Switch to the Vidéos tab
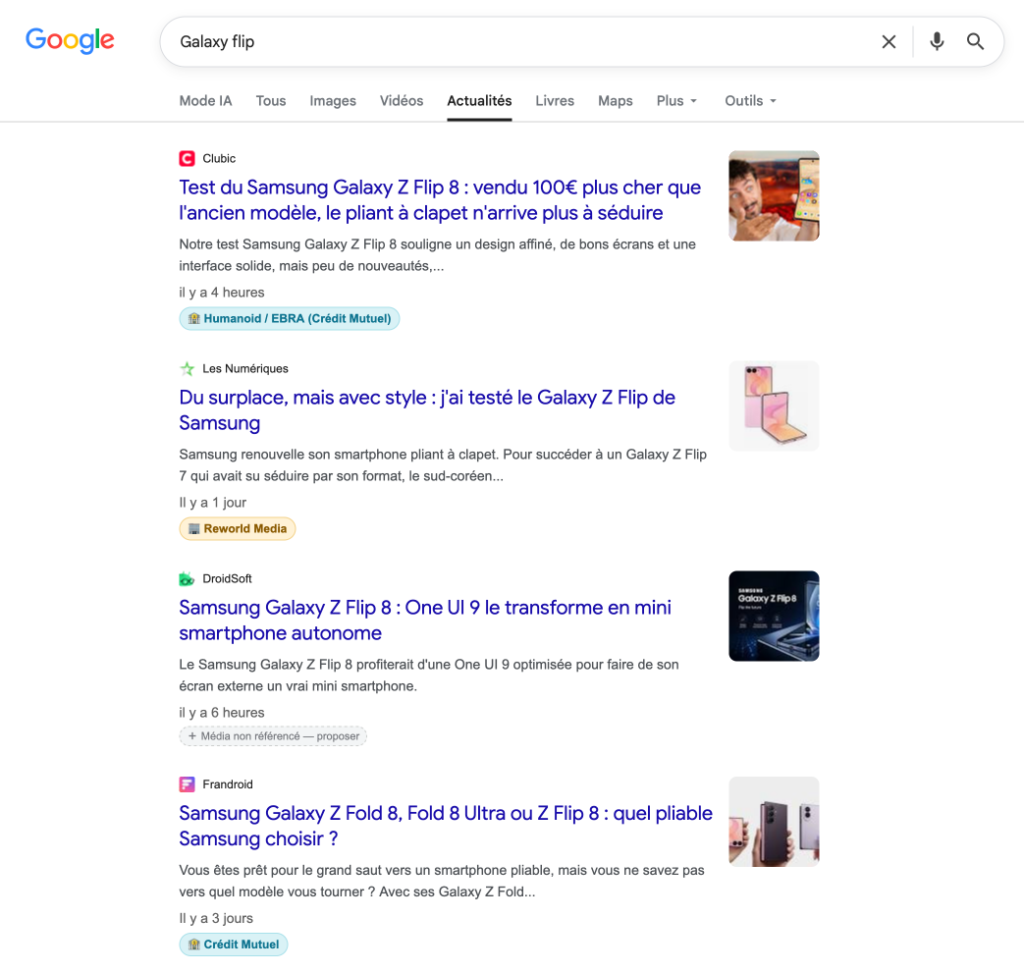This screenshot has width=1024, height=972. (x=401, y=101)
